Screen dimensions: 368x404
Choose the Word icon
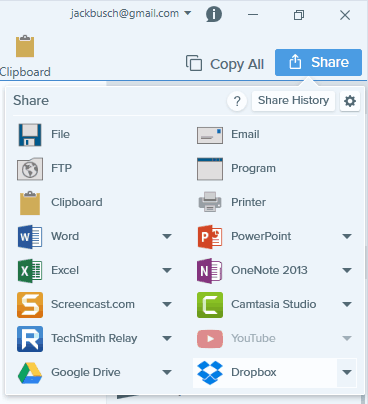(30, 237)
